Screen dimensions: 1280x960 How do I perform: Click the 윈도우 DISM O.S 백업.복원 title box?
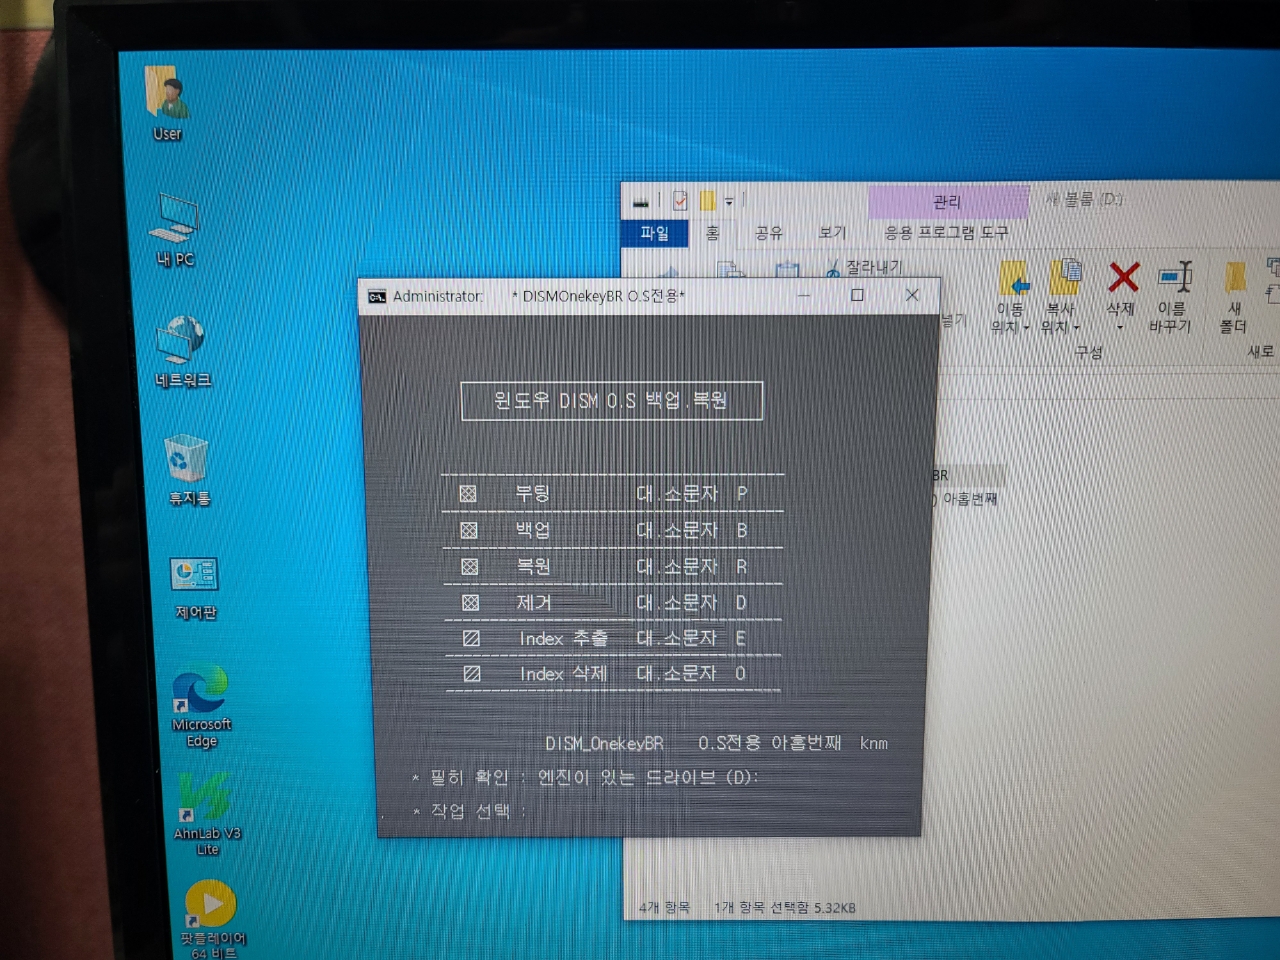pyautogui.click(x=611, y=401)
